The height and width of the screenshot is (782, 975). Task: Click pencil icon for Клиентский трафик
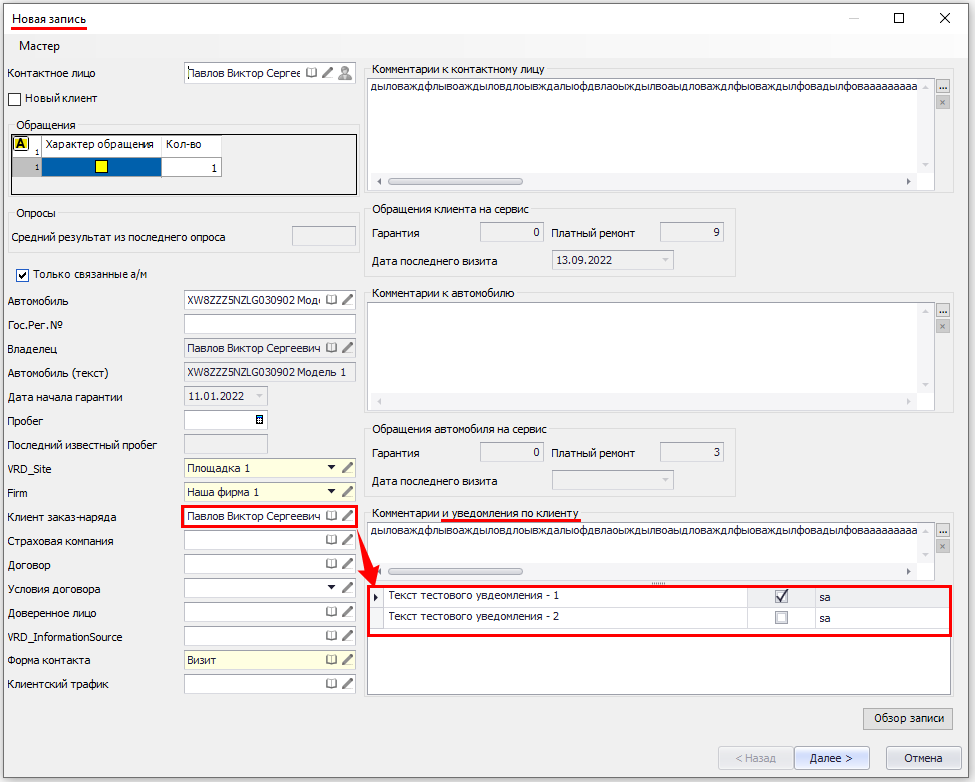347,685
